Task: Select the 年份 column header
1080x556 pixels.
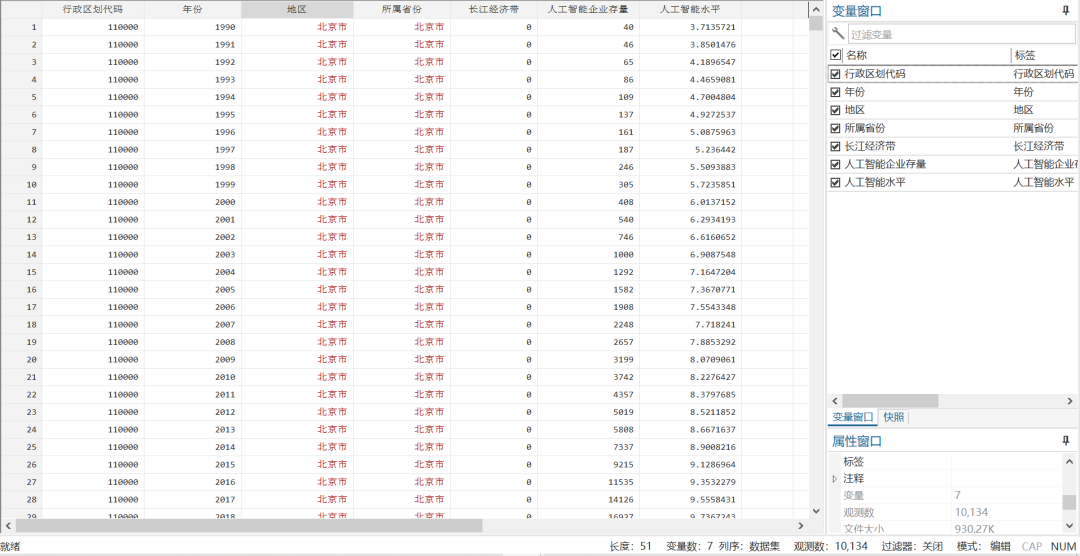Action: tap(193, 10)
